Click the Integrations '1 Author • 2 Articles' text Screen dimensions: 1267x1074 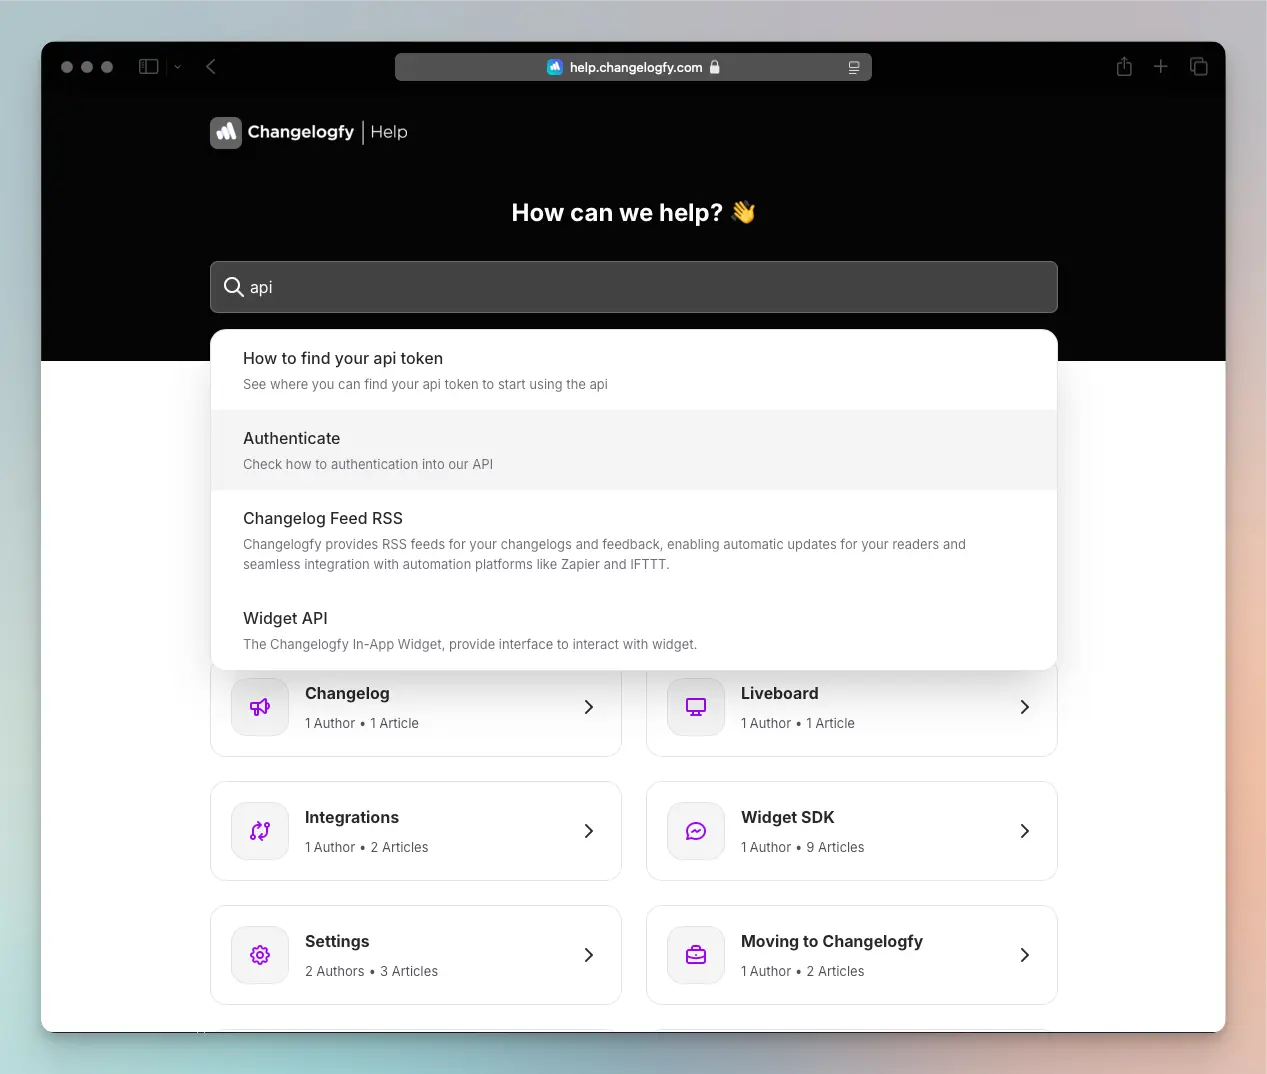pyautogui.click(x=367, y=847)
